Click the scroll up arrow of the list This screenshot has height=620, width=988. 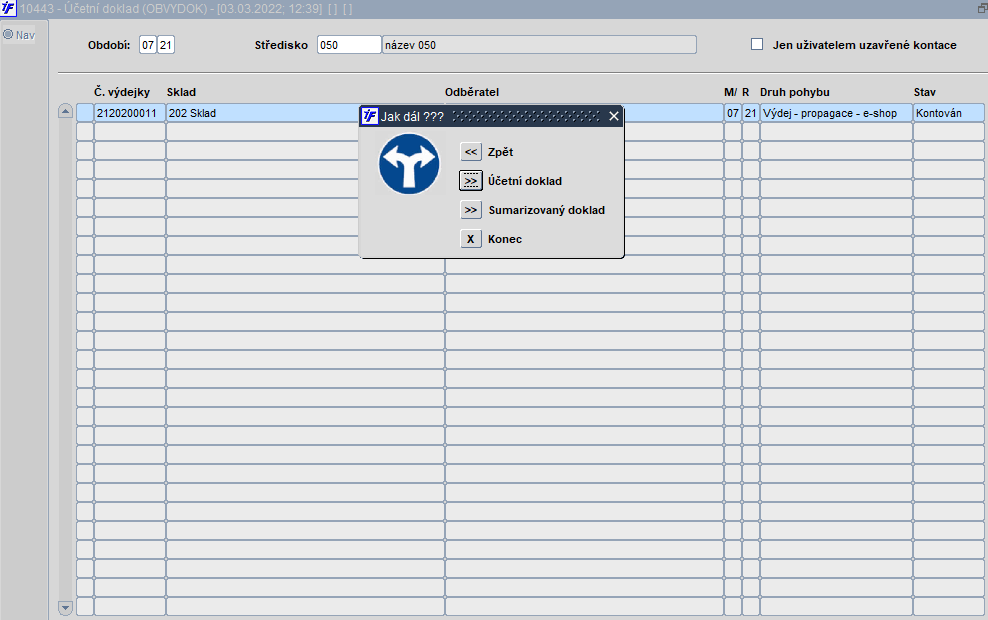[66, 112]
